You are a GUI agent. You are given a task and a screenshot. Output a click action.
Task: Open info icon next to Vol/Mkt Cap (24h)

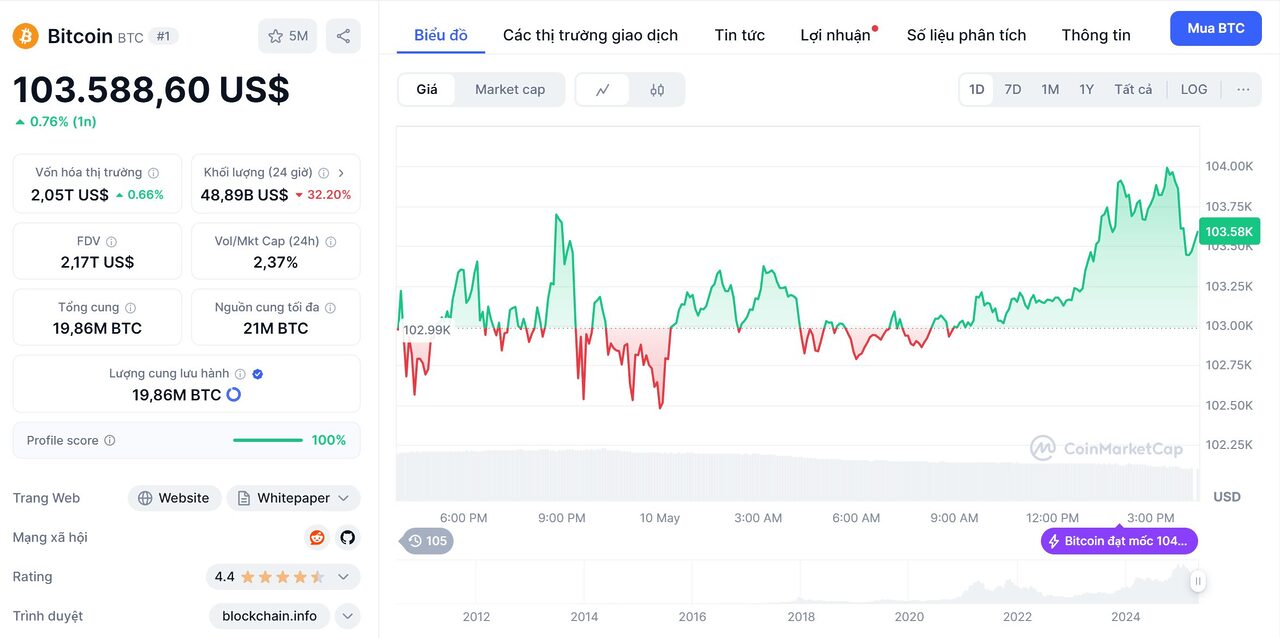[x=331, y=242]
